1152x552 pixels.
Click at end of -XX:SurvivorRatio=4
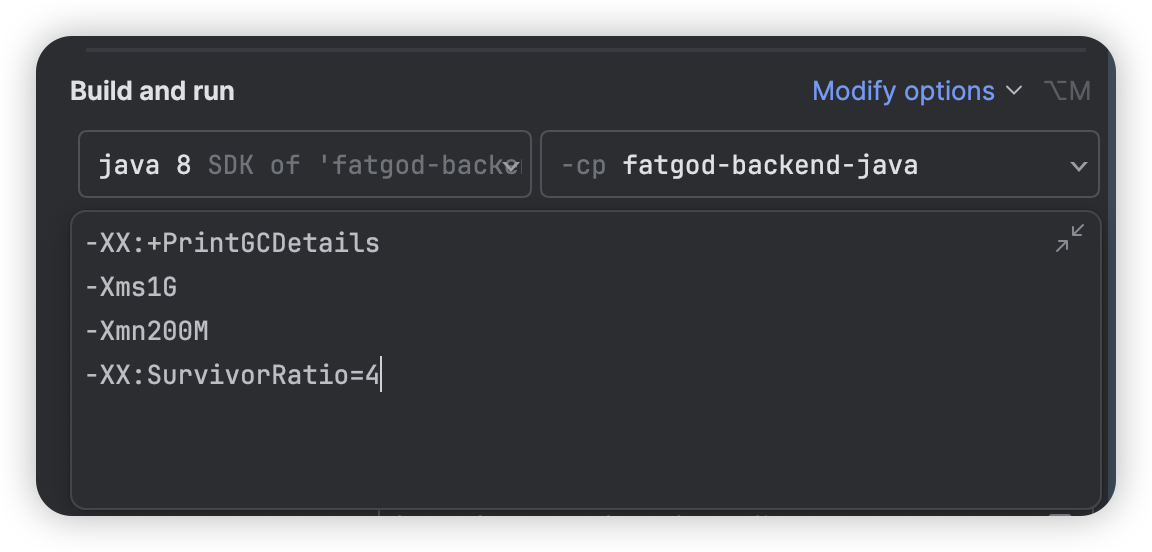tap(380, 376)
